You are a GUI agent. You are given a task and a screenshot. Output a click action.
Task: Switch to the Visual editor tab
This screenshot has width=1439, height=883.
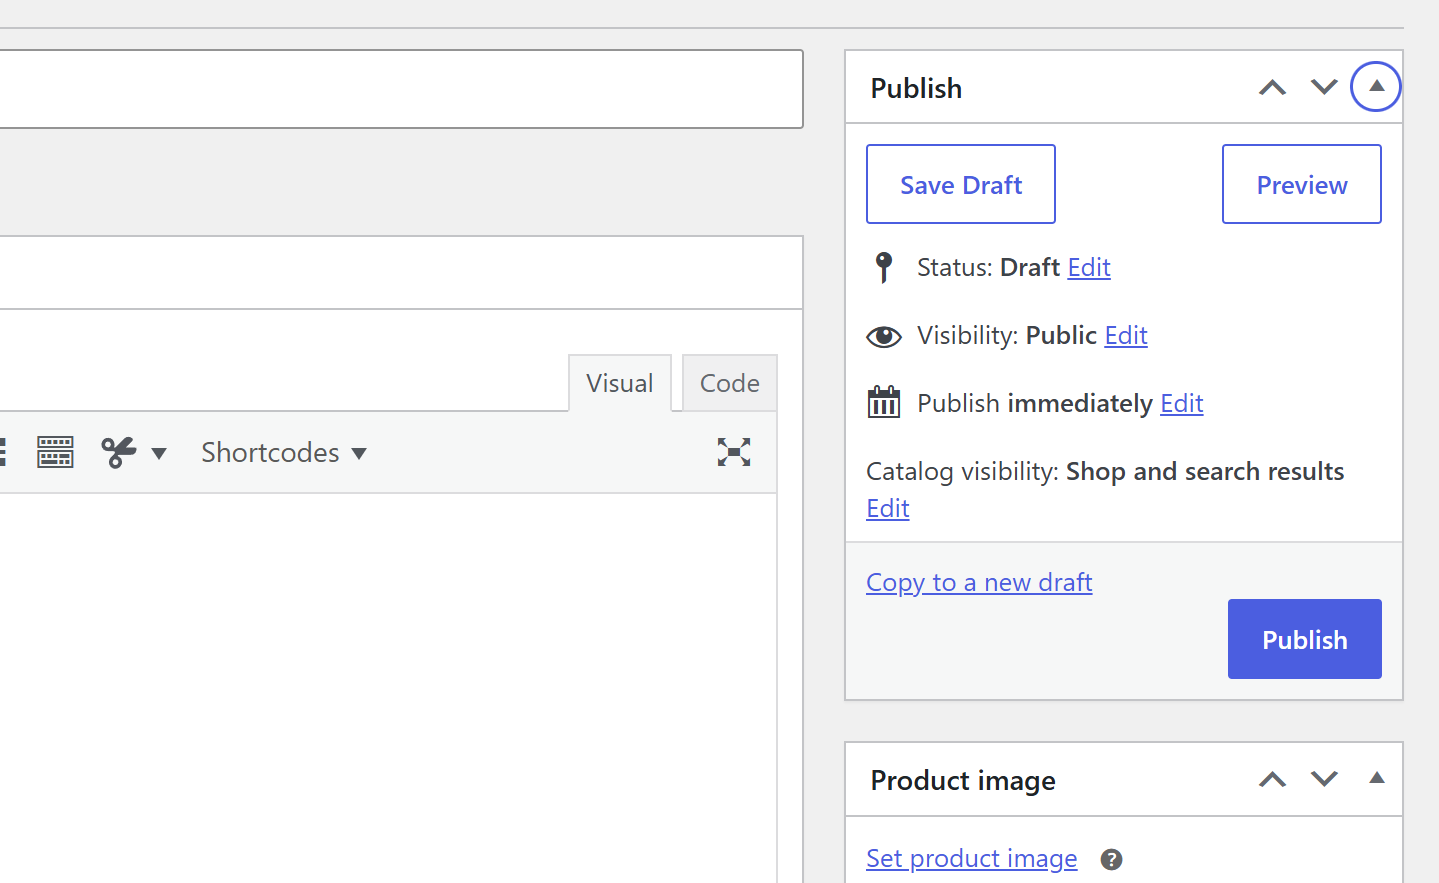click(x=620, y=383)
